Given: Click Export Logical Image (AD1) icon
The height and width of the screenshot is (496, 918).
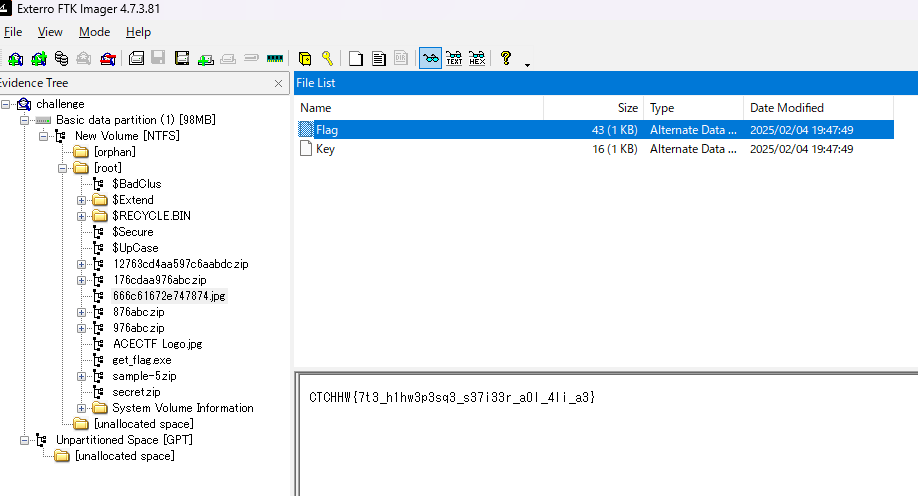Looking at the screenshot, I should click(182, 58).
